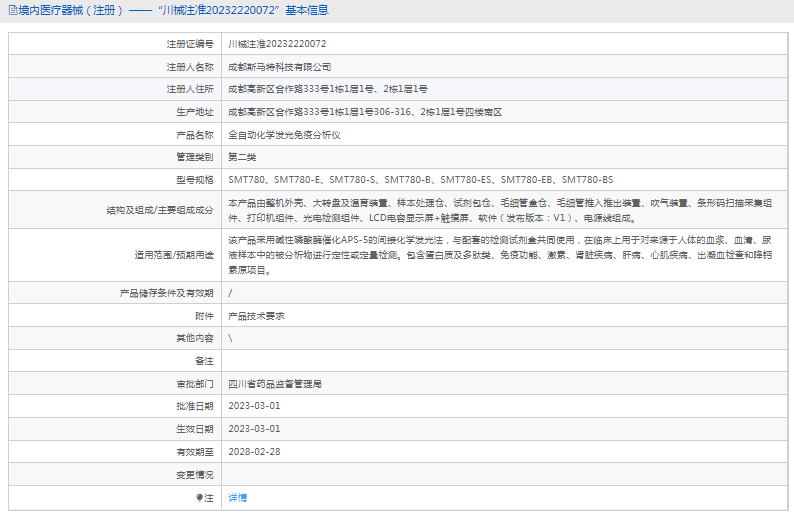Image resolution: width=794 pixels, height=517 pixels.
Task: Click the 结构及组成 description text
Action: [x=500, y=210]
